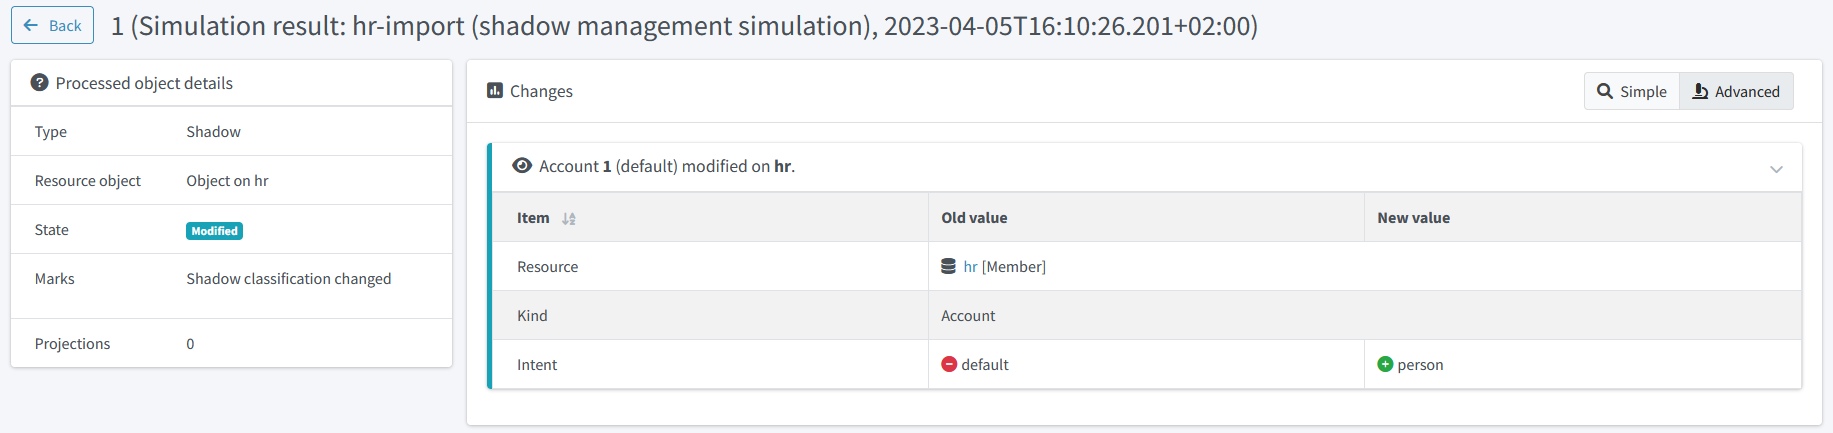This screenshot has height=433, width=1833.
Task: Click the Modified state badge
Action: click(214, 231)
